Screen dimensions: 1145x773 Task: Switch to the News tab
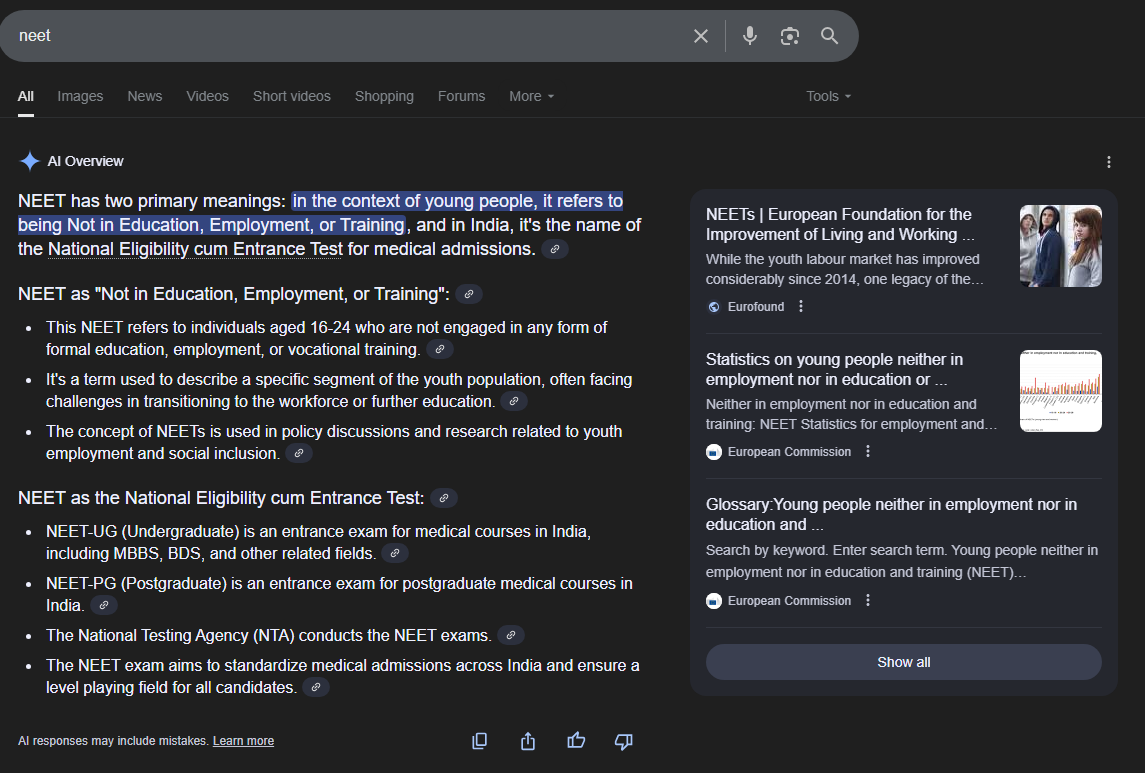point(145,96)
